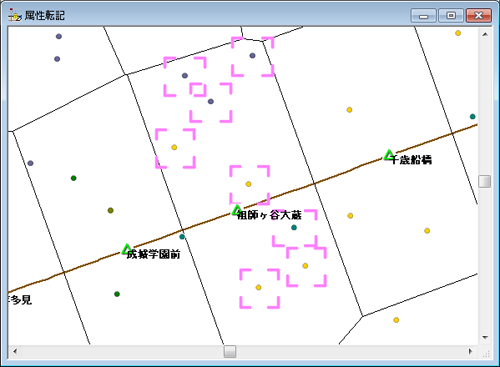This screenshot has height=367, width=500.
Task: Select the purple point in topmost pink bracket
Action: pyautogui.click(x=252, y=56)
